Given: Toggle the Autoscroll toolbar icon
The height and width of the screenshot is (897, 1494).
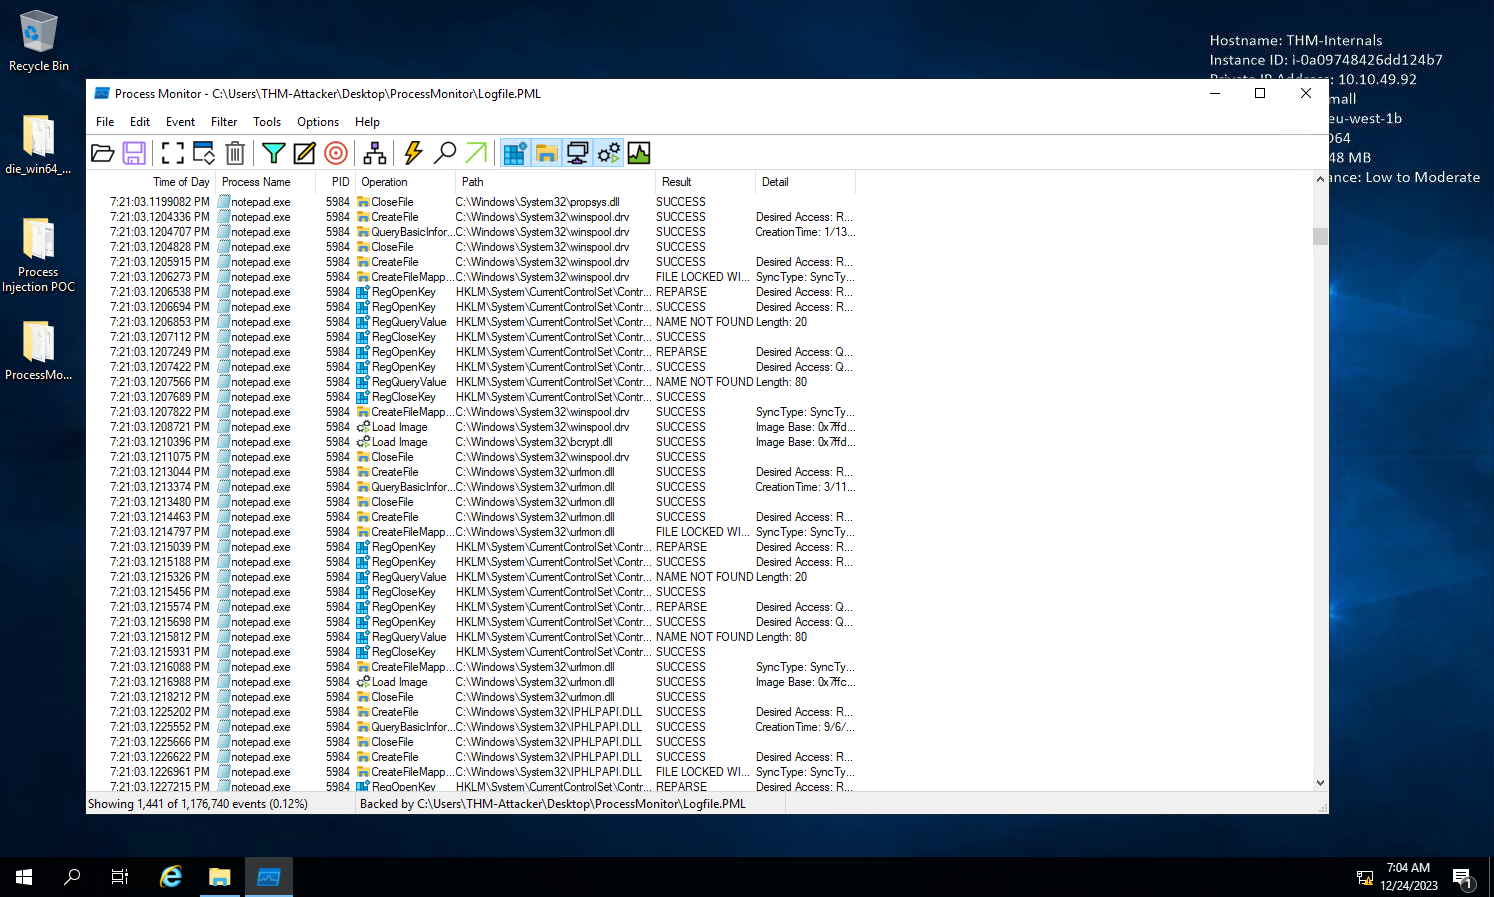Looking at the screenshot, I should click(204, 153).
